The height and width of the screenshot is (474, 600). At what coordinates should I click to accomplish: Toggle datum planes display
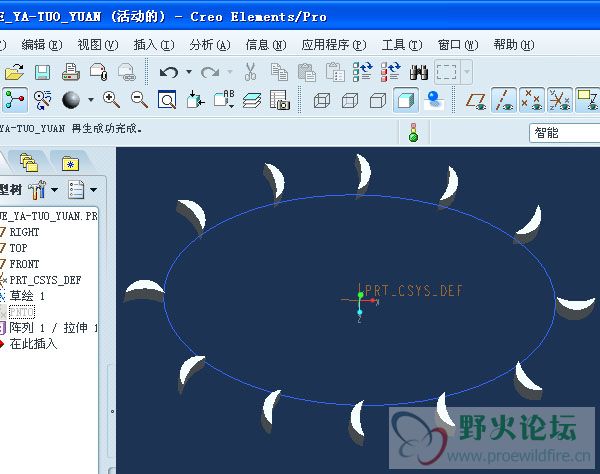(x=476, y=101)
